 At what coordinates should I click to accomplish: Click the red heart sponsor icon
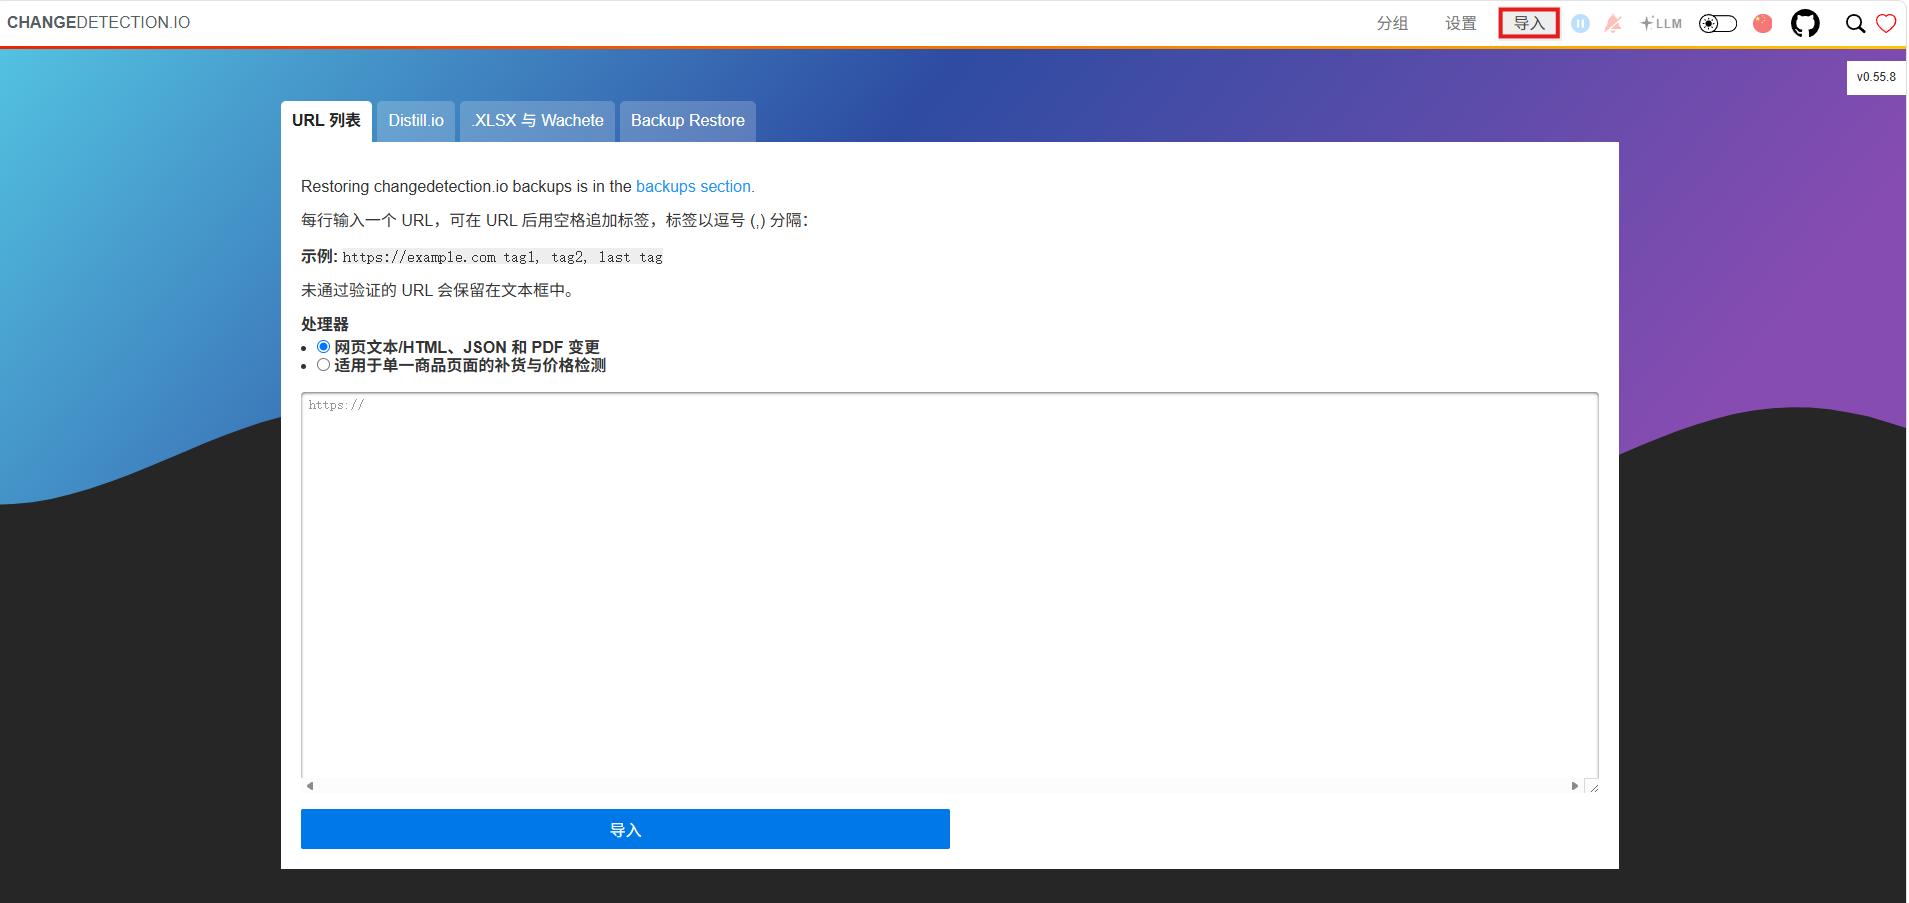1886,23
